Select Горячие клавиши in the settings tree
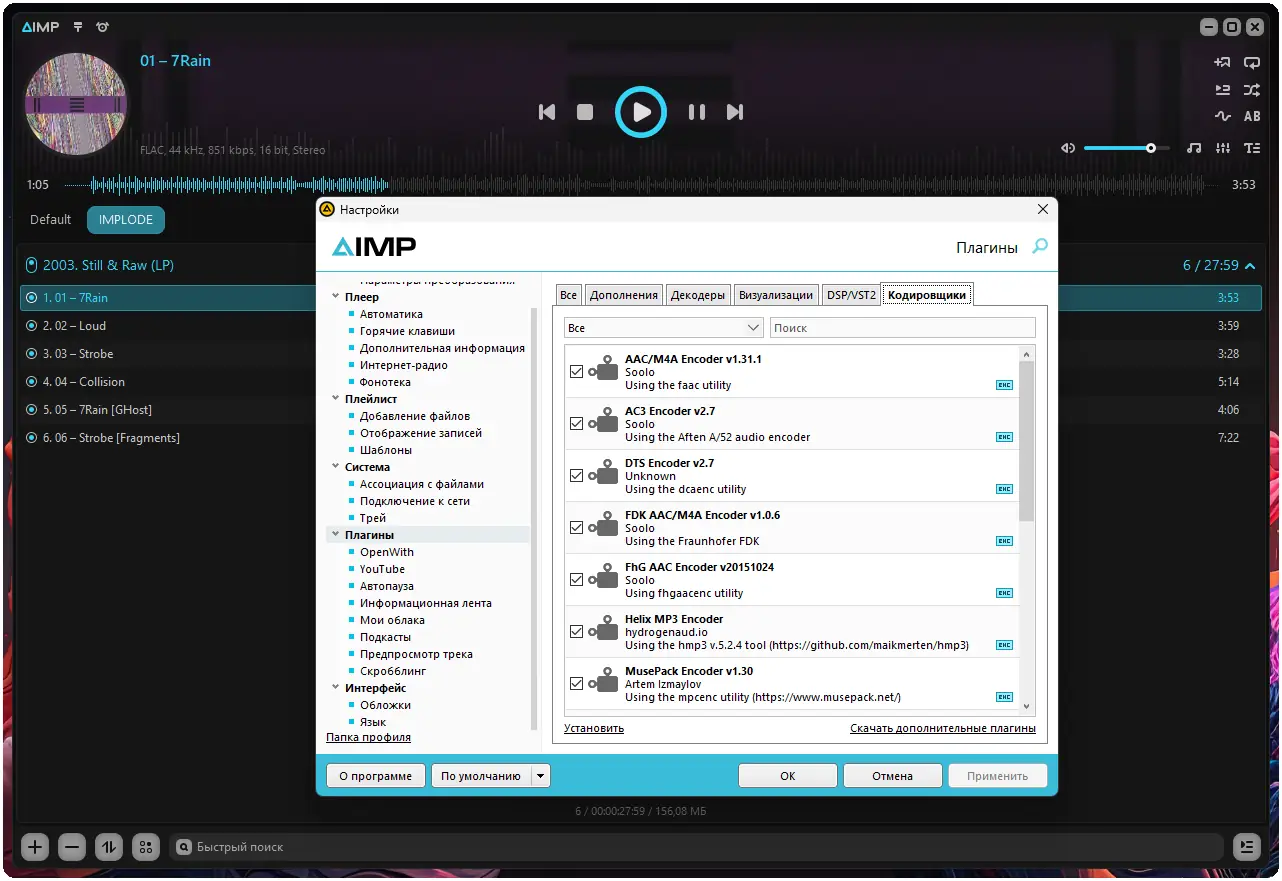This screenshot has width=1282, height=881. pyautogui.click(x=407, y=331)
